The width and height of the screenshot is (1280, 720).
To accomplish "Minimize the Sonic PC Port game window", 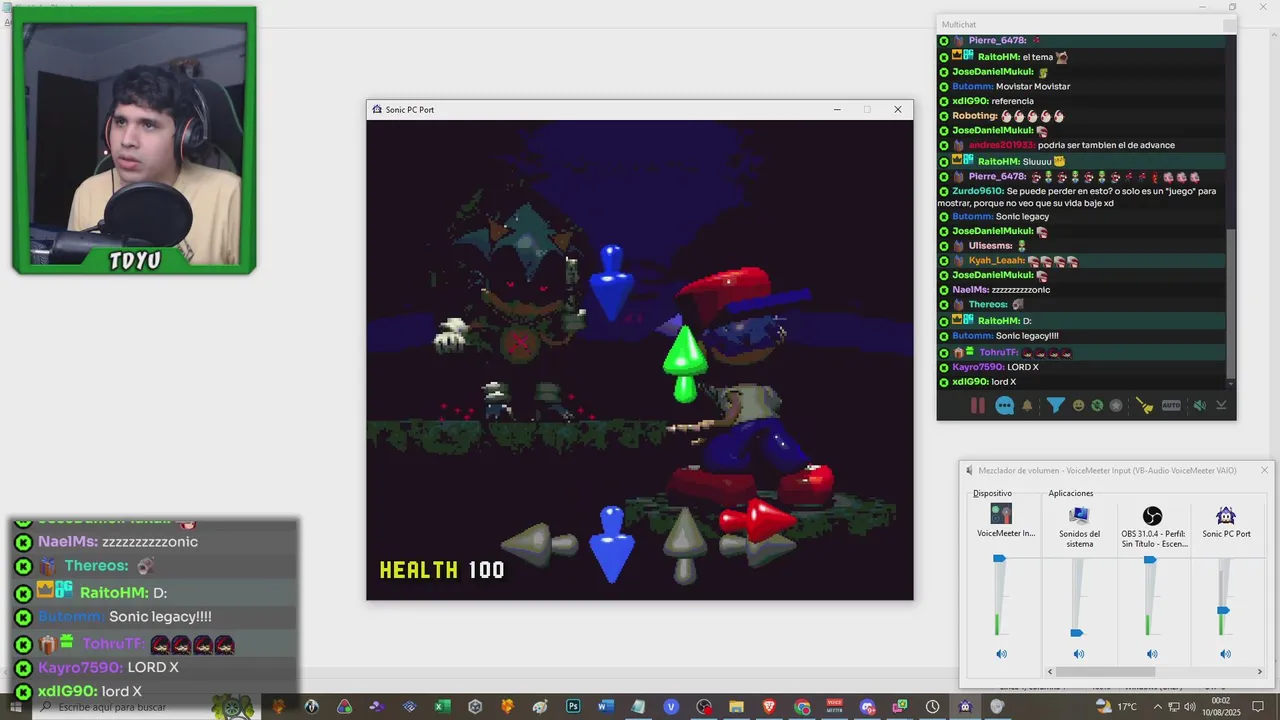I will coord(837,109).
